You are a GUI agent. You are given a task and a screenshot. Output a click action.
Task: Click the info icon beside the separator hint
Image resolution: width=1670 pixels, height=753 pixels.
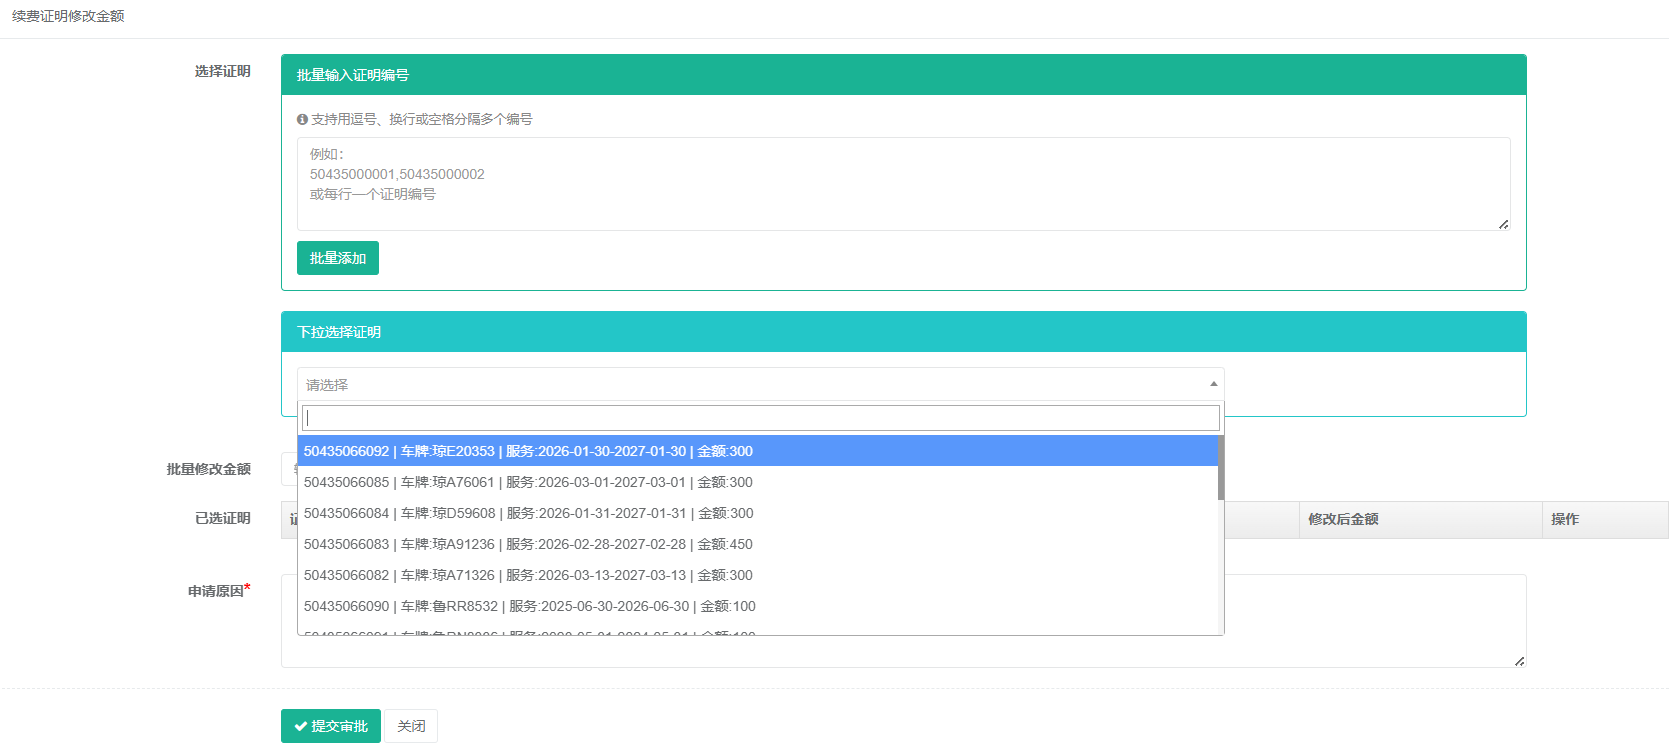pos(302,119)
